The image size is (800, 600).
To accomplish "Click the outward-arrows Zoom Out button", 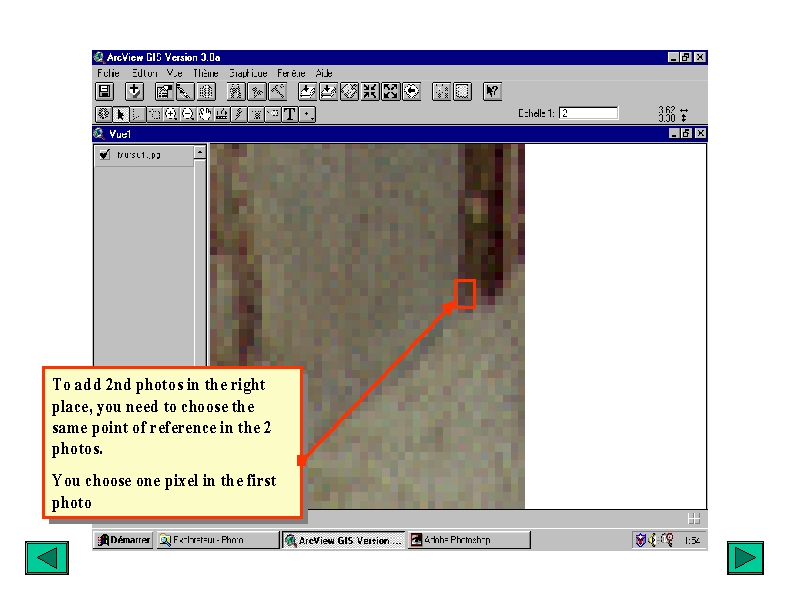I will click(x=390, y=92).
